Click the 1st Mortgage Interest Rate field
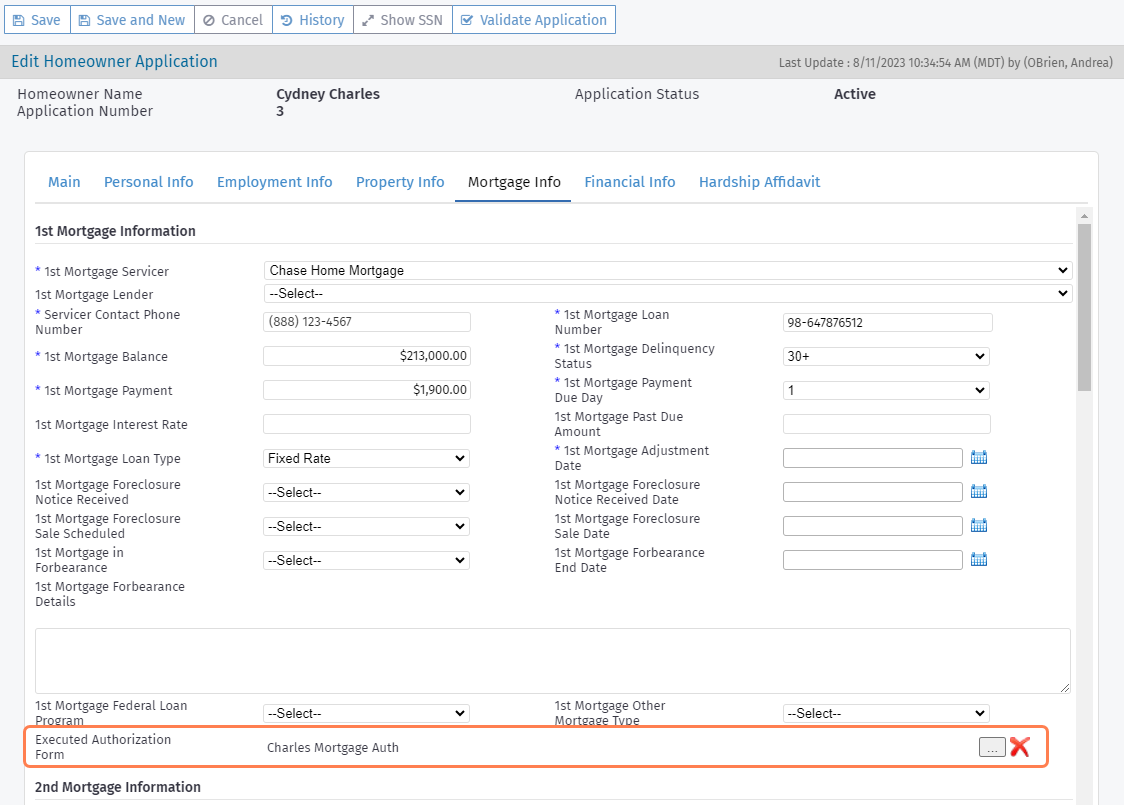The image size is (1124, 805). (x=366, y=423)
